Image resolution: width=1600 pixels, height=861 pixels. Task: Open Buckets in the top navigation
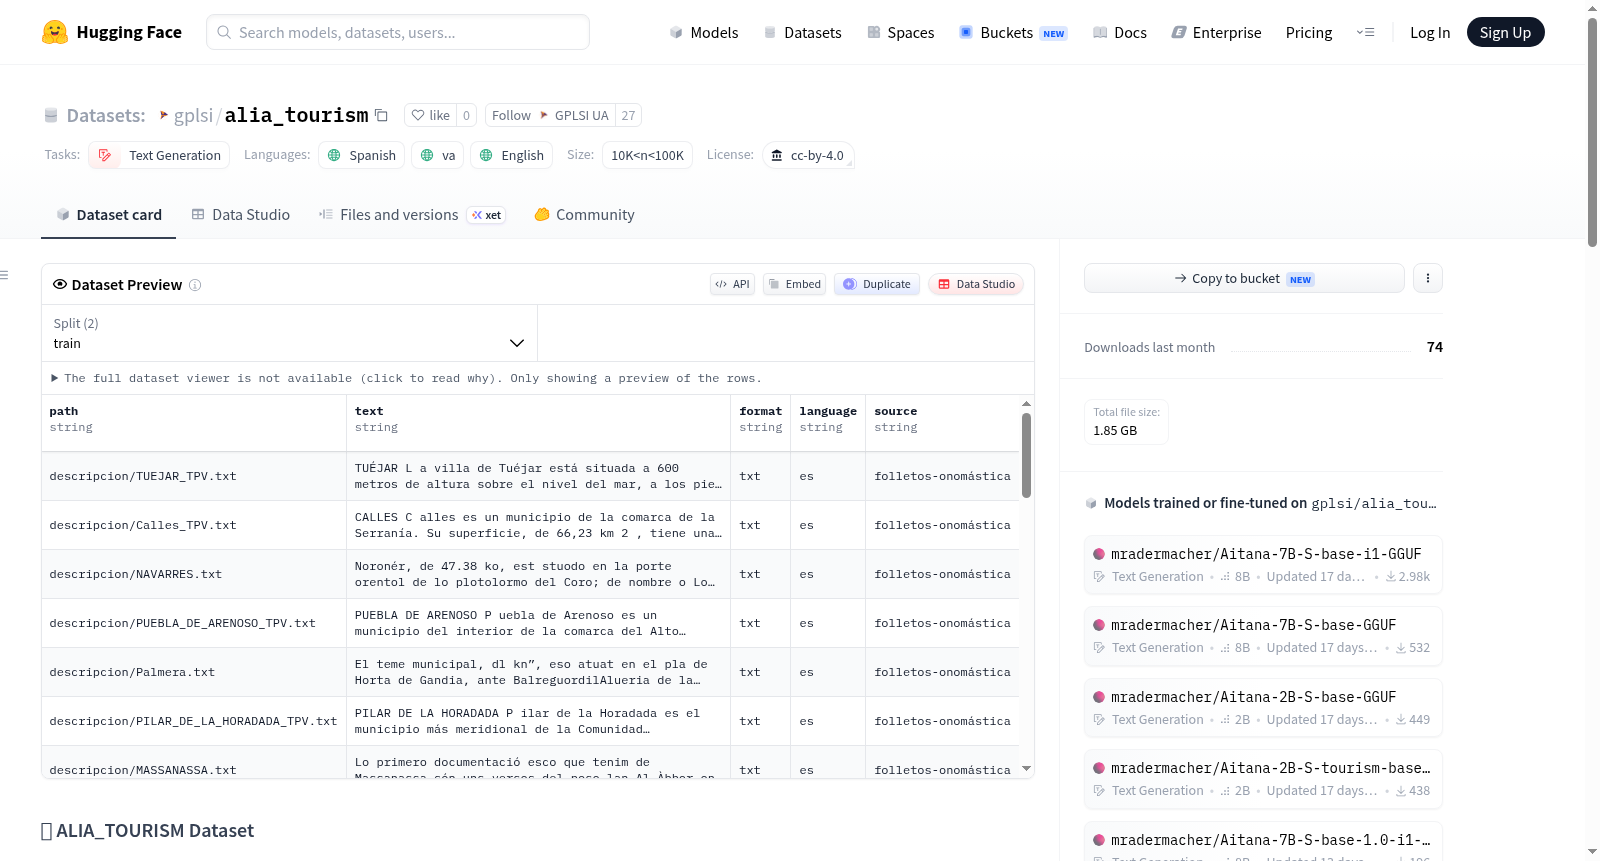pos(1013,32)
